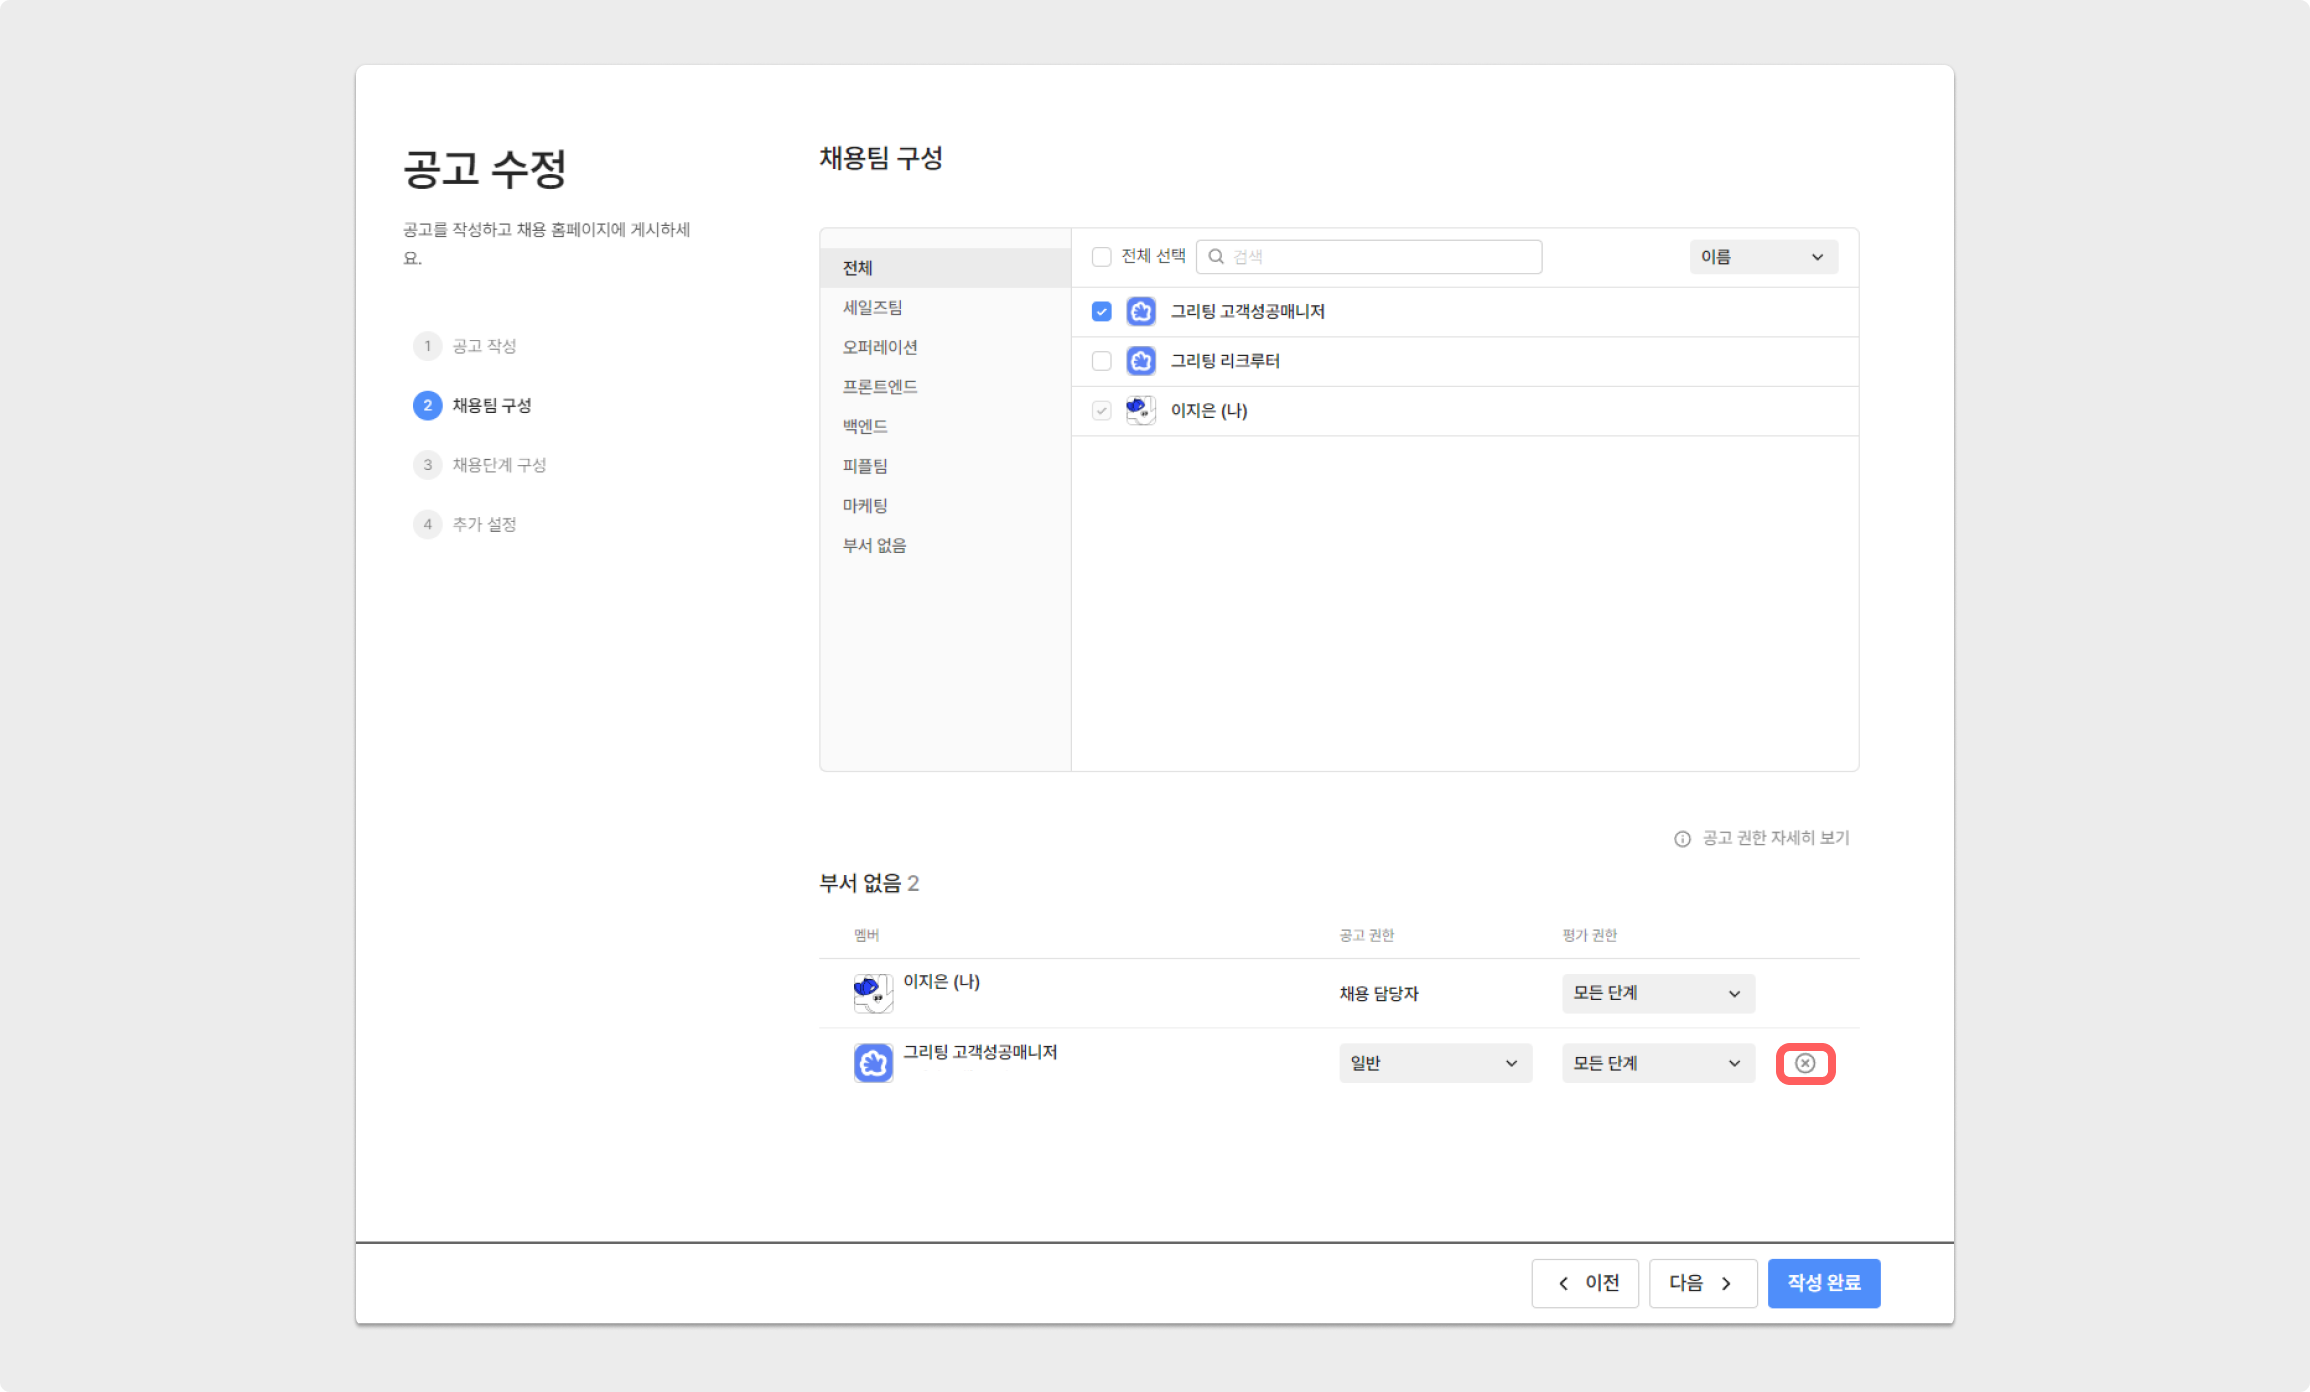Click the info icon beside 공고 권한 자세히 보기
Viewport: 2310px width, 1392px height.
tap(1682, 839)
